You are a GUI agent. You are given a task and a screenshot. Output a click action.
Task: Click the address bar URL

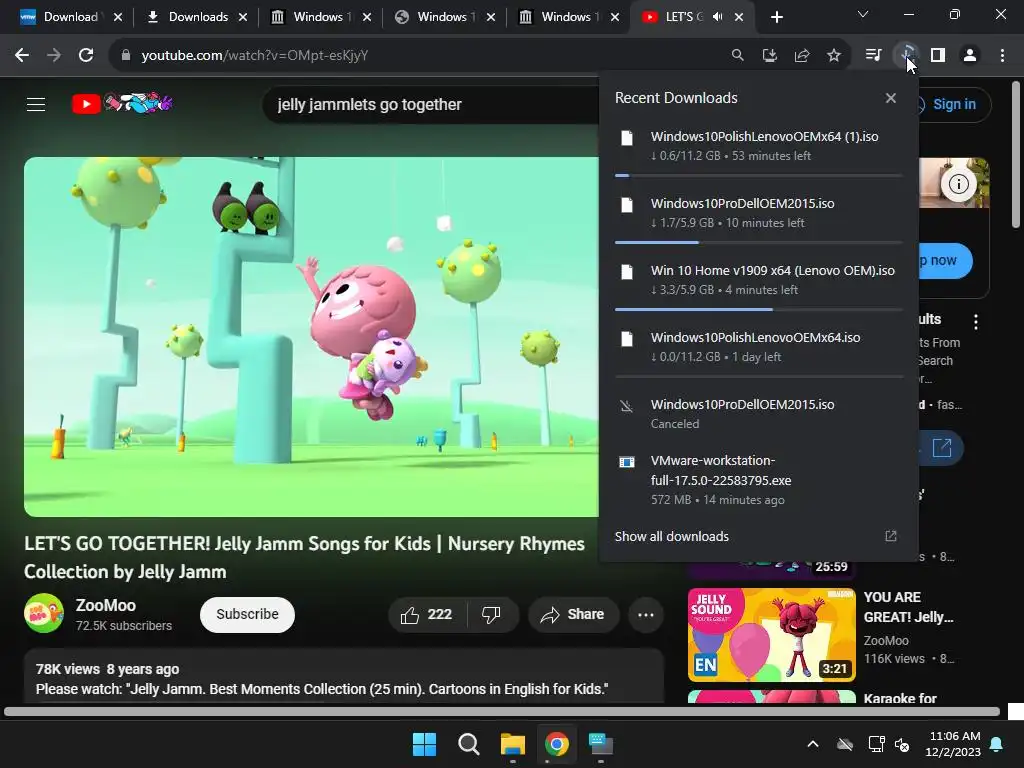[255, 56]
